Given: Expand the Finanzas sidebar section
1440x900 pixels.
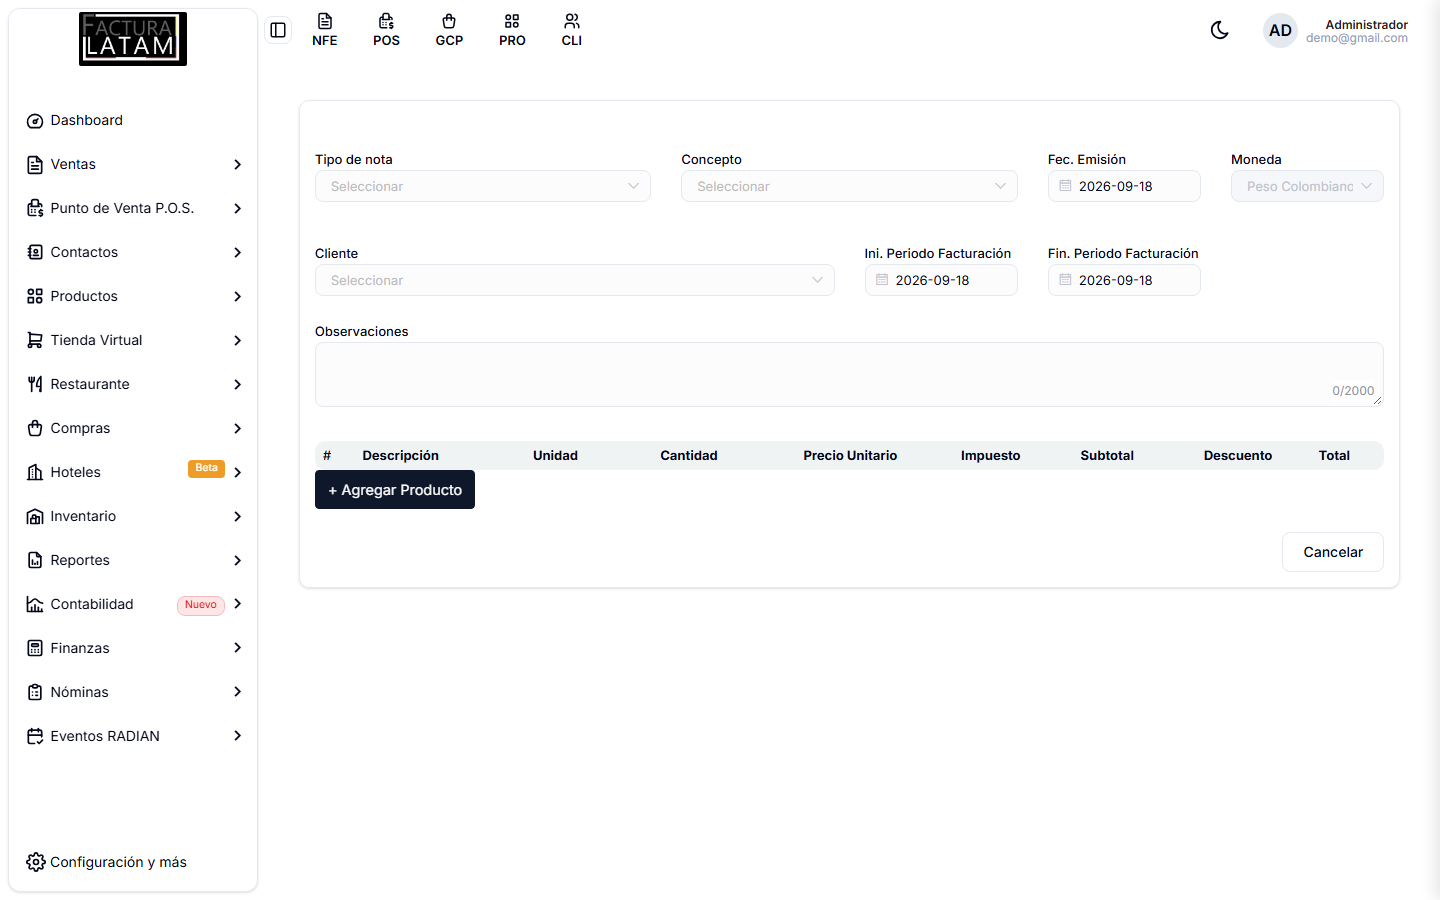Looking at the screenshot, I should point(133,648).
